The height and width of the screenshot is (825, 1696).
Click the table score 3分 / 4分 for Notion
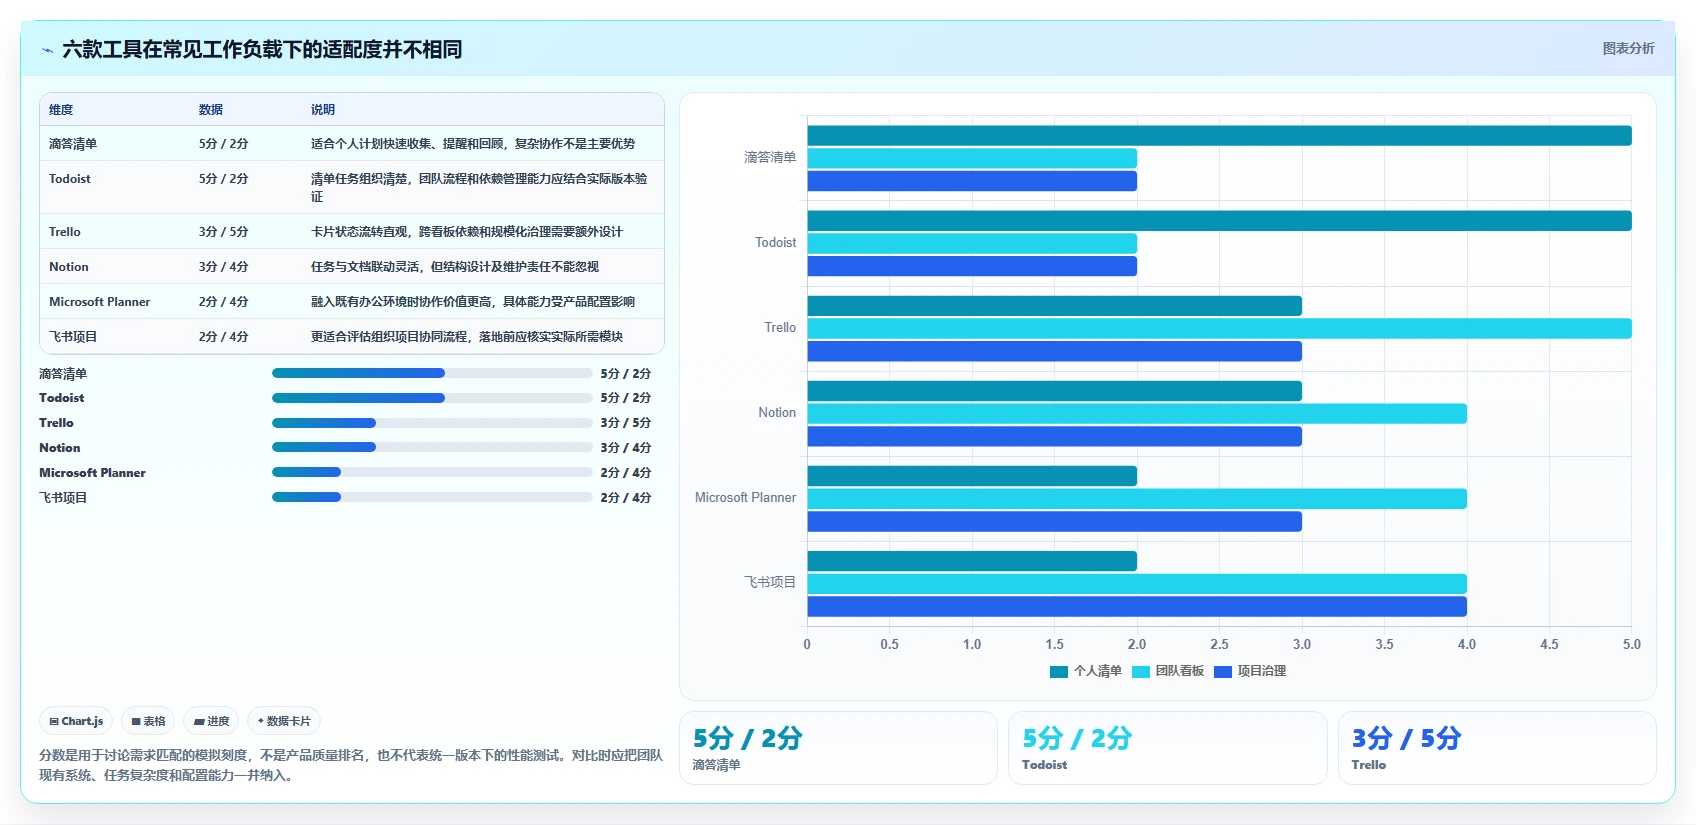coord(223,267)
